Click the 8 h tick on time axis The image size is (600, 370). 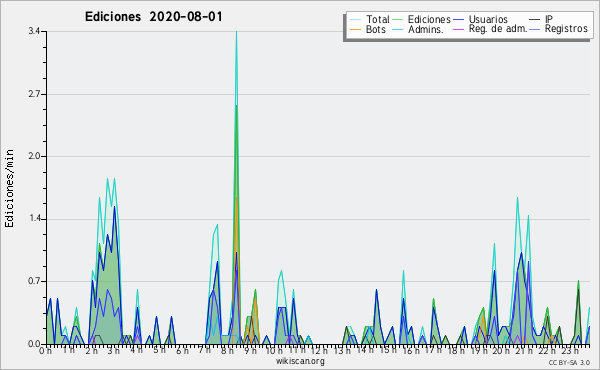coord(227,350)
